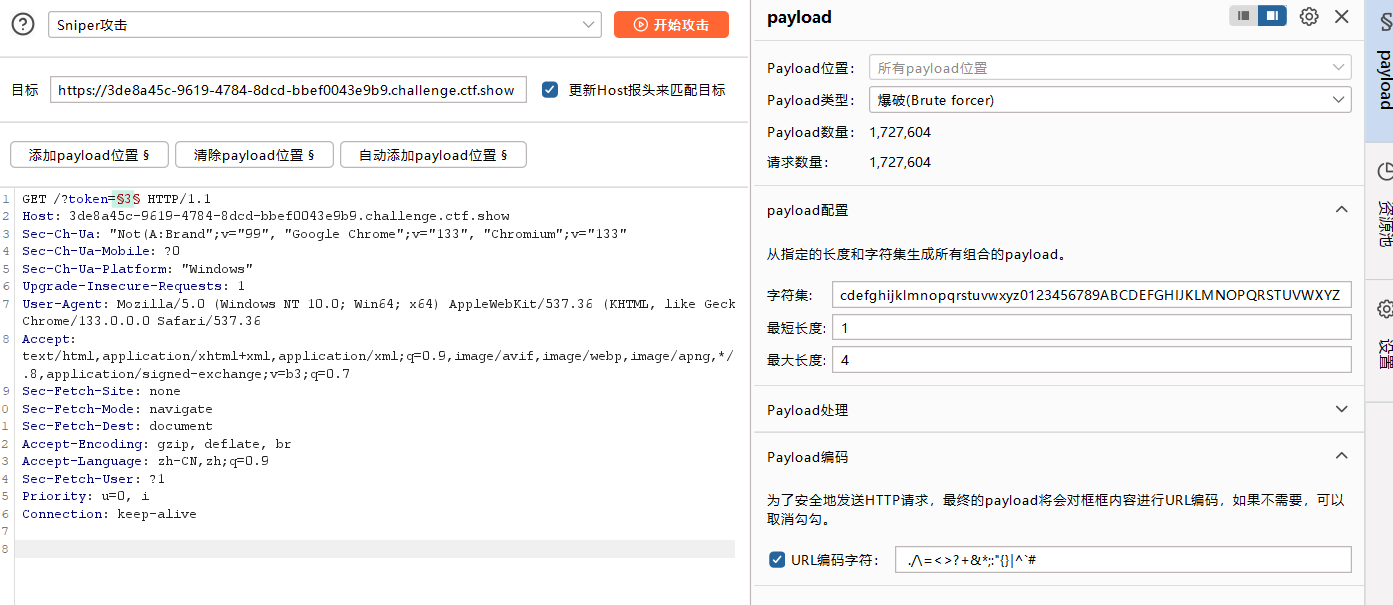This screenshot has height=605, width=1393.
Task: Click the Host header line in request
Action: (266, 216)
